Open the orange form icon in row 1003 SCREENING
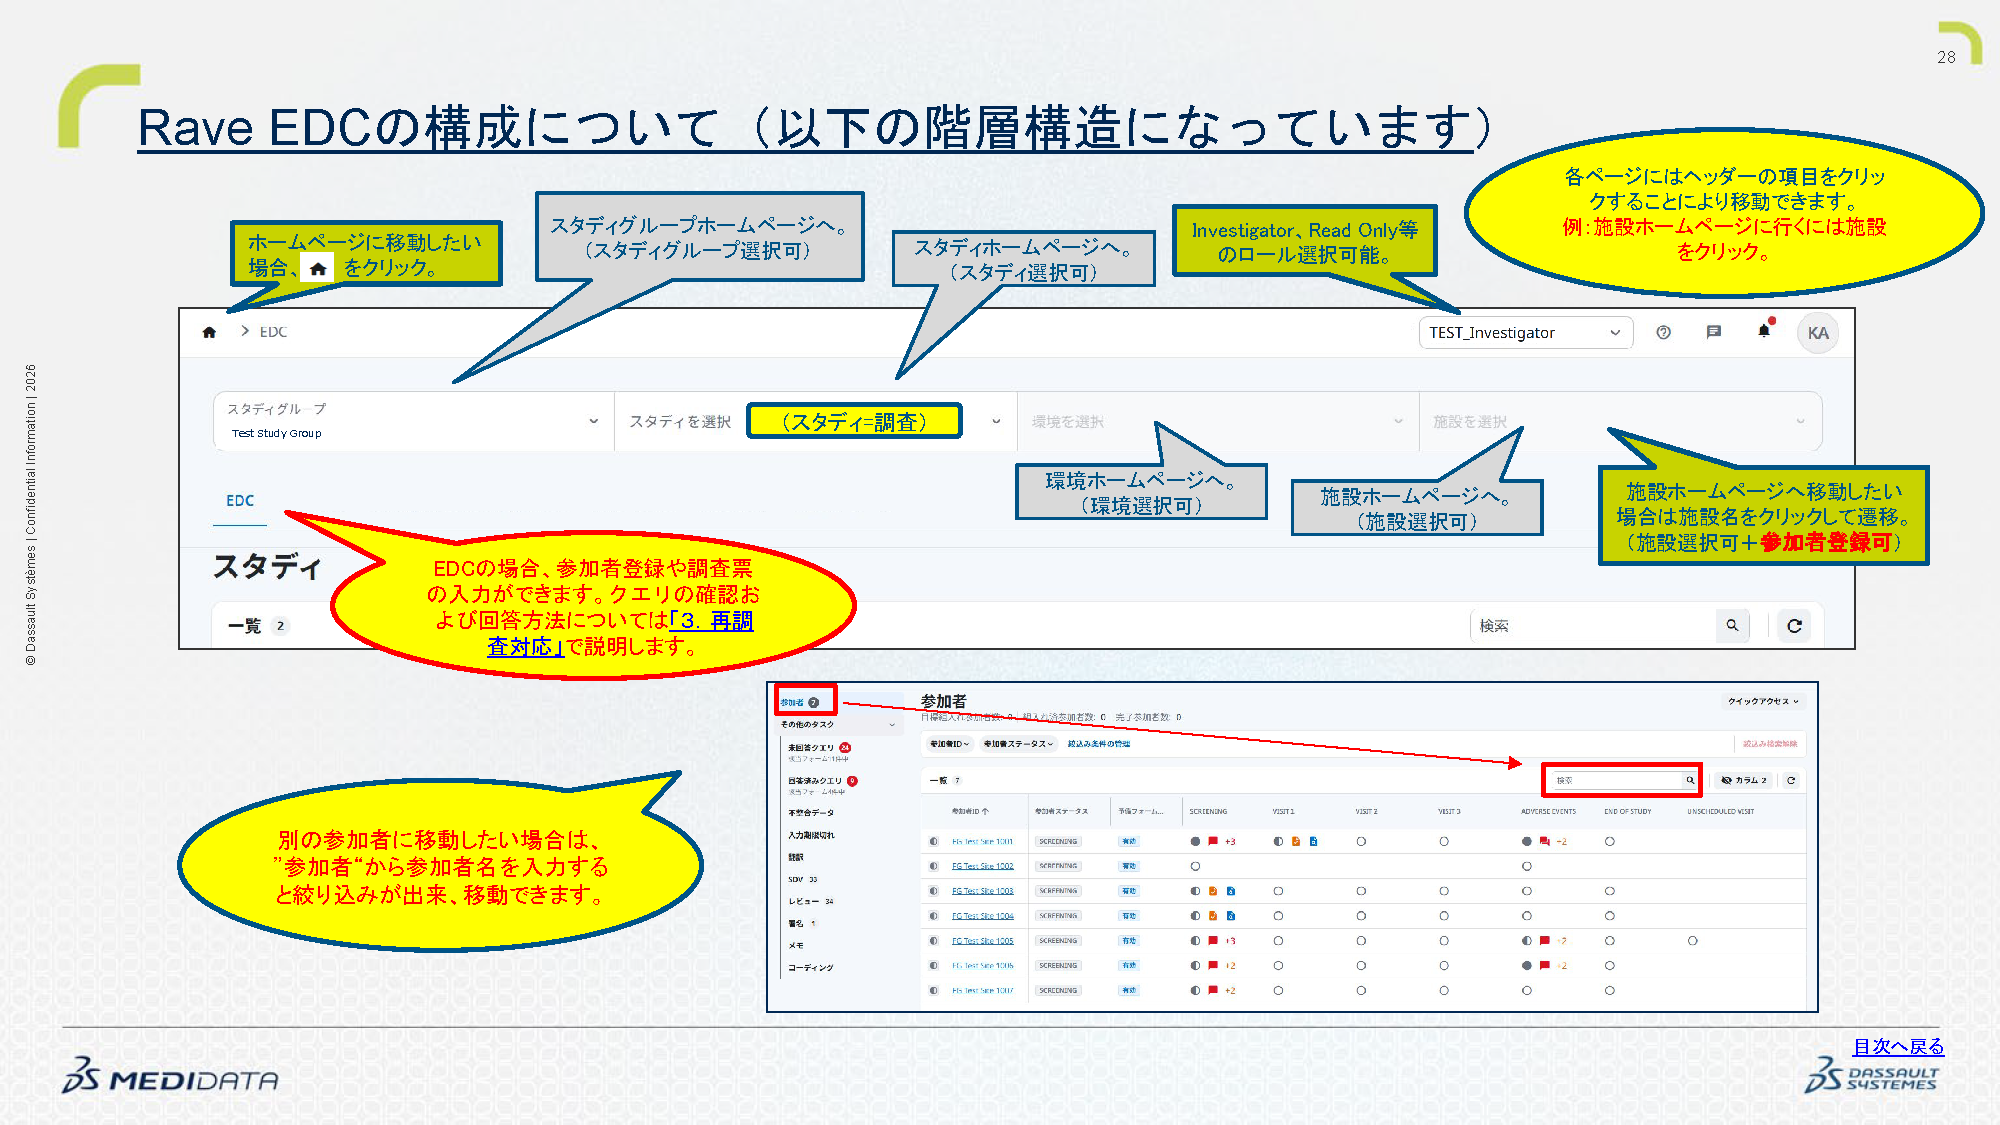Image resolution: width=2000 pixels, height=1125 pixels. point(1213,891)
